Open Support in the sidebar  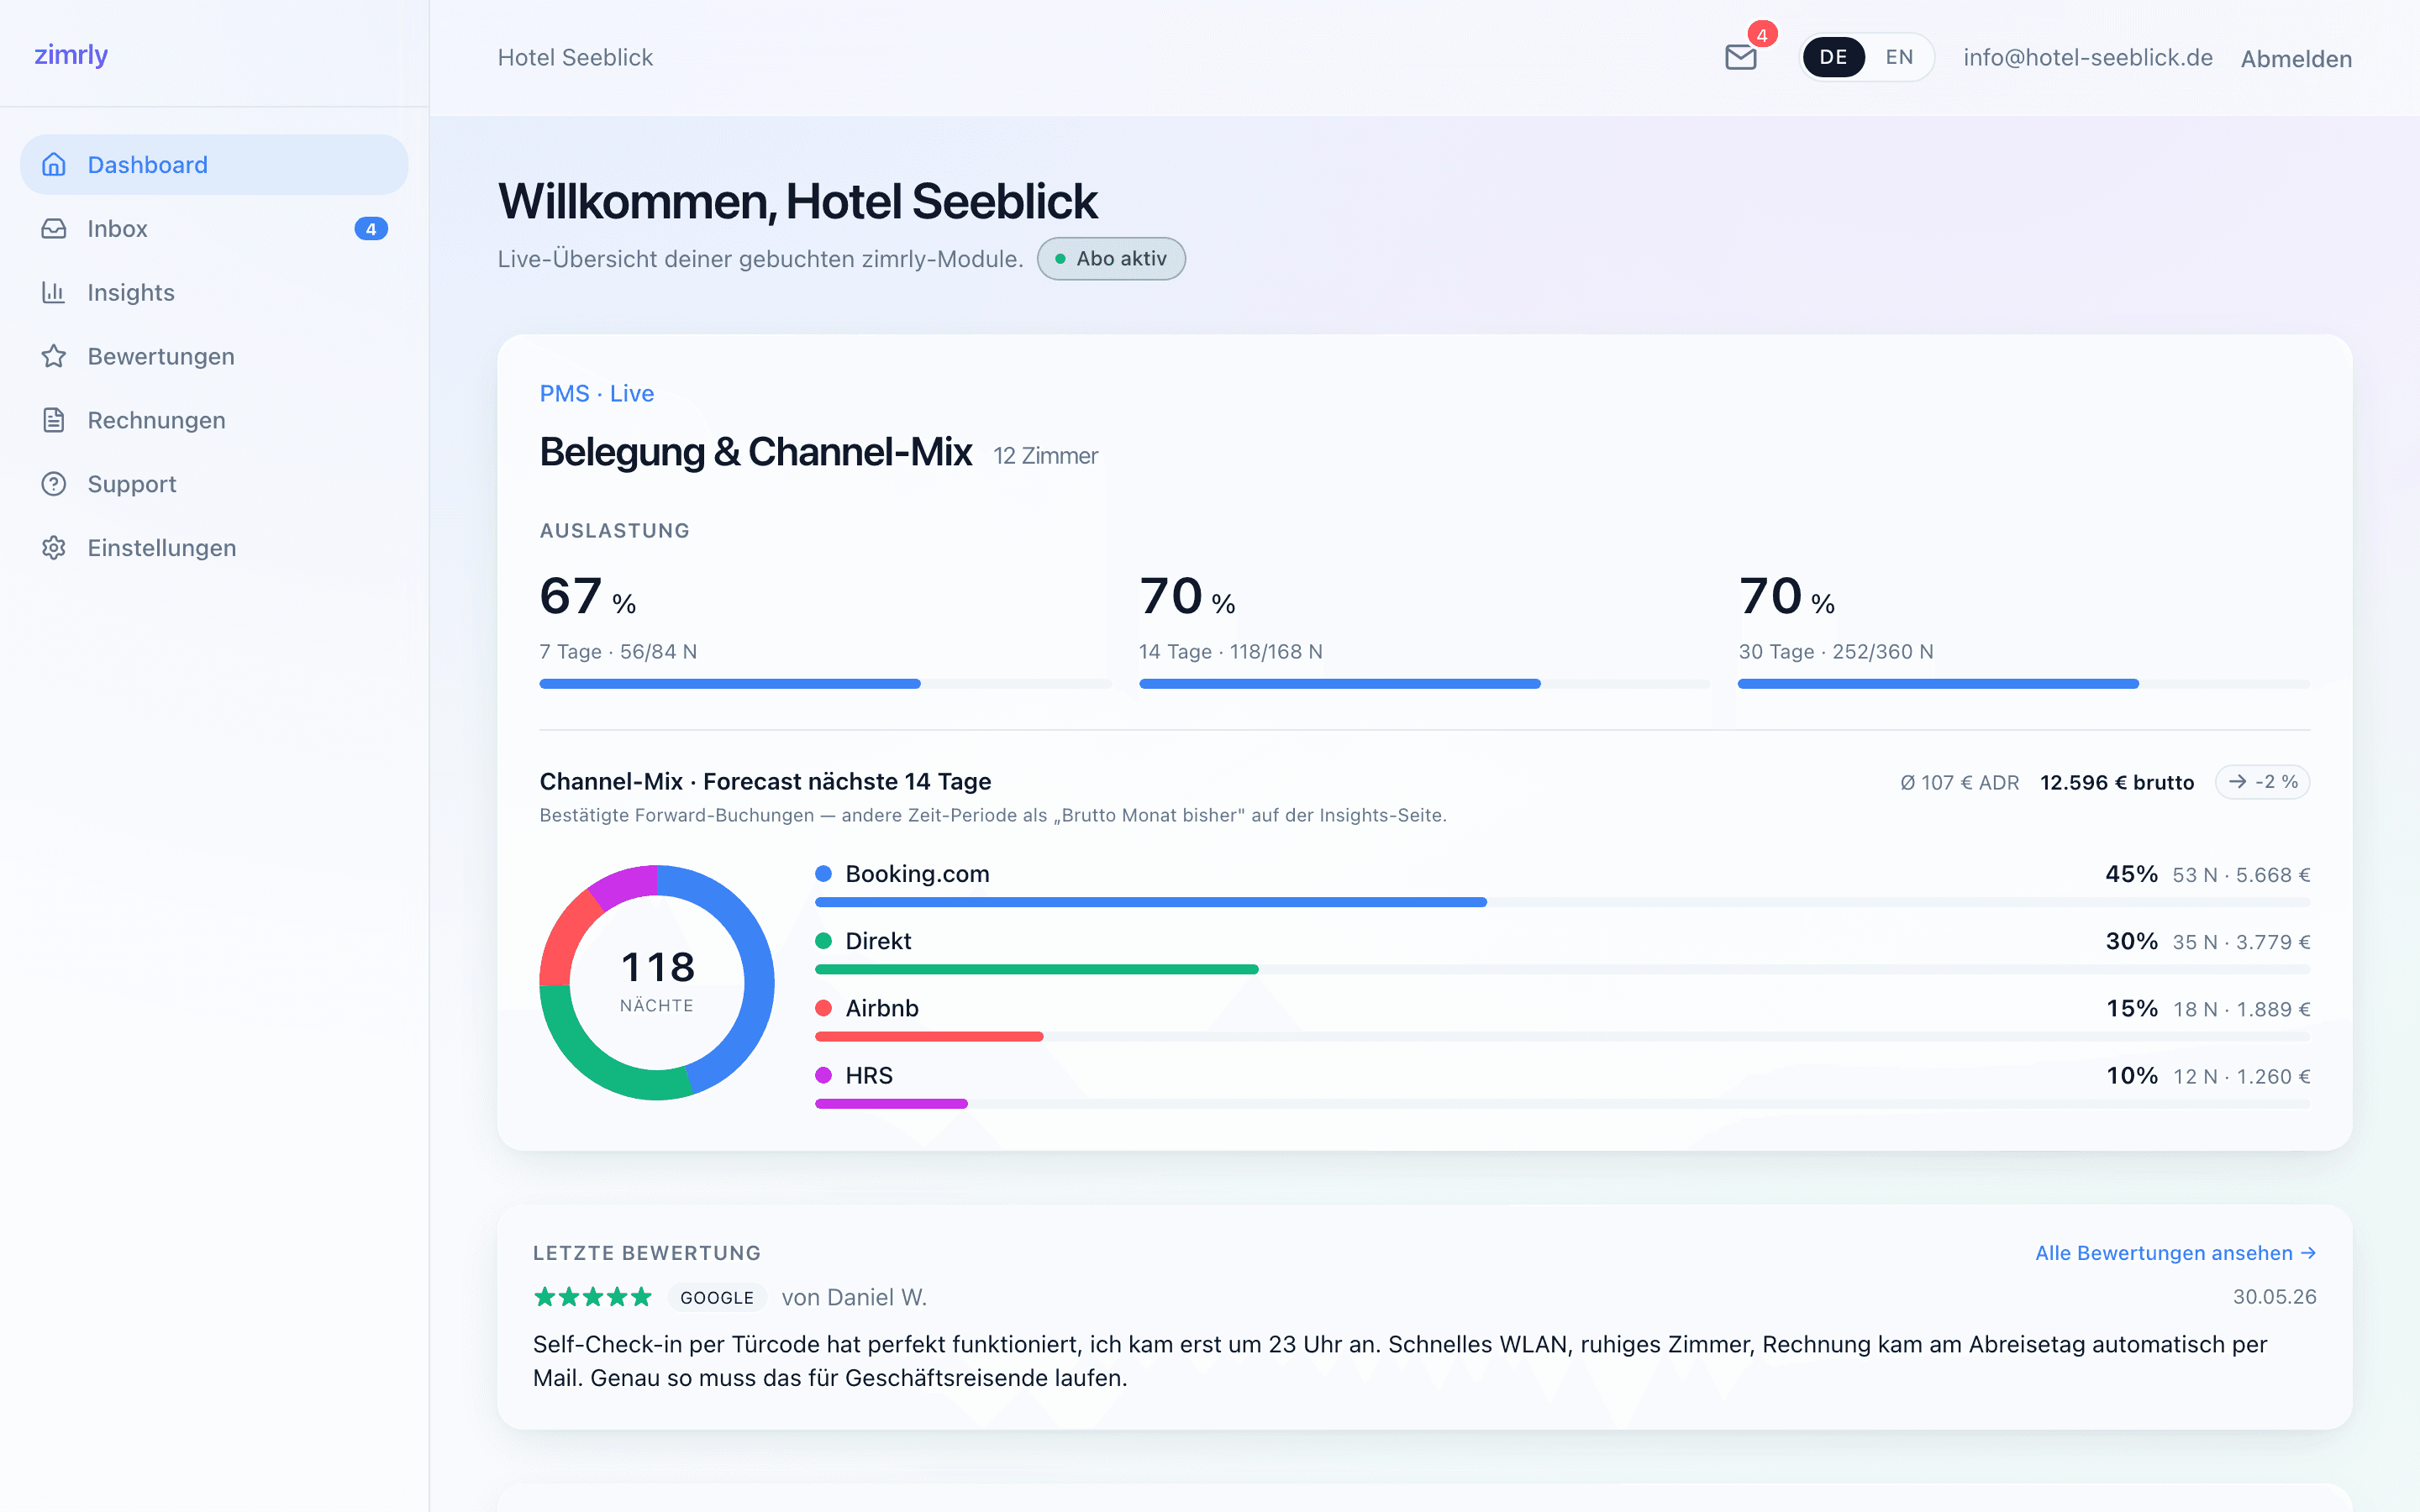(x=214, y=484)
